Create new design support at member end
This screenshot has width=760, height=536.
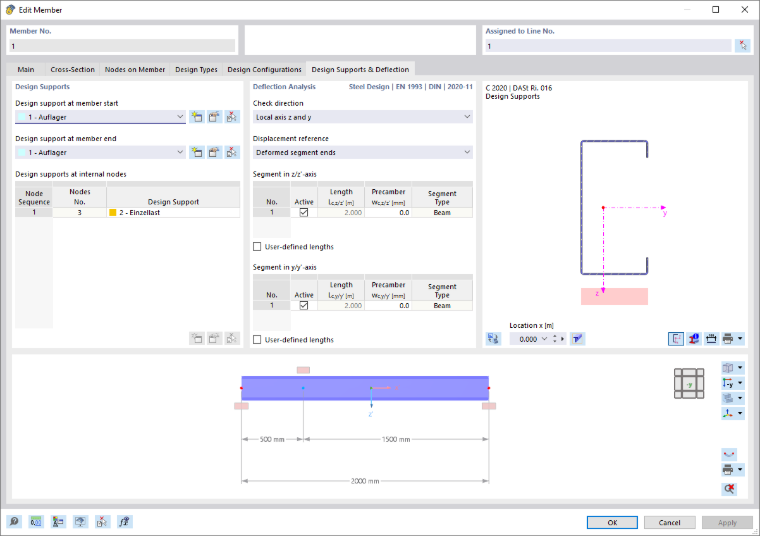(x=196, y=152)
